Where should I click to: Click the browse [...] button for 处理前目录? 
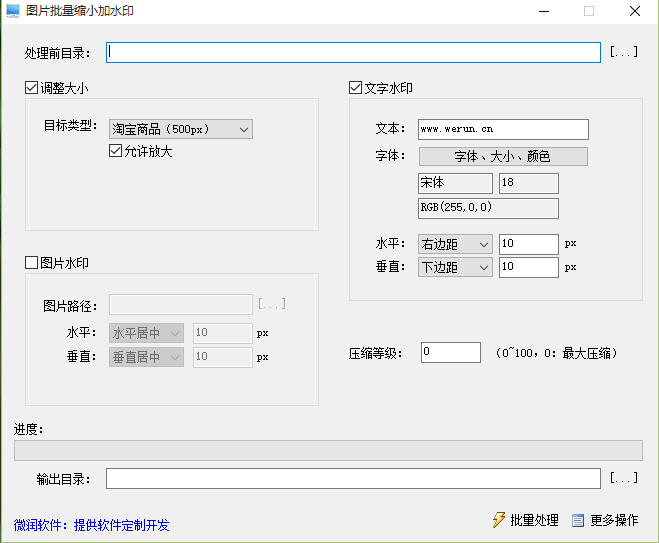(624, 52)
